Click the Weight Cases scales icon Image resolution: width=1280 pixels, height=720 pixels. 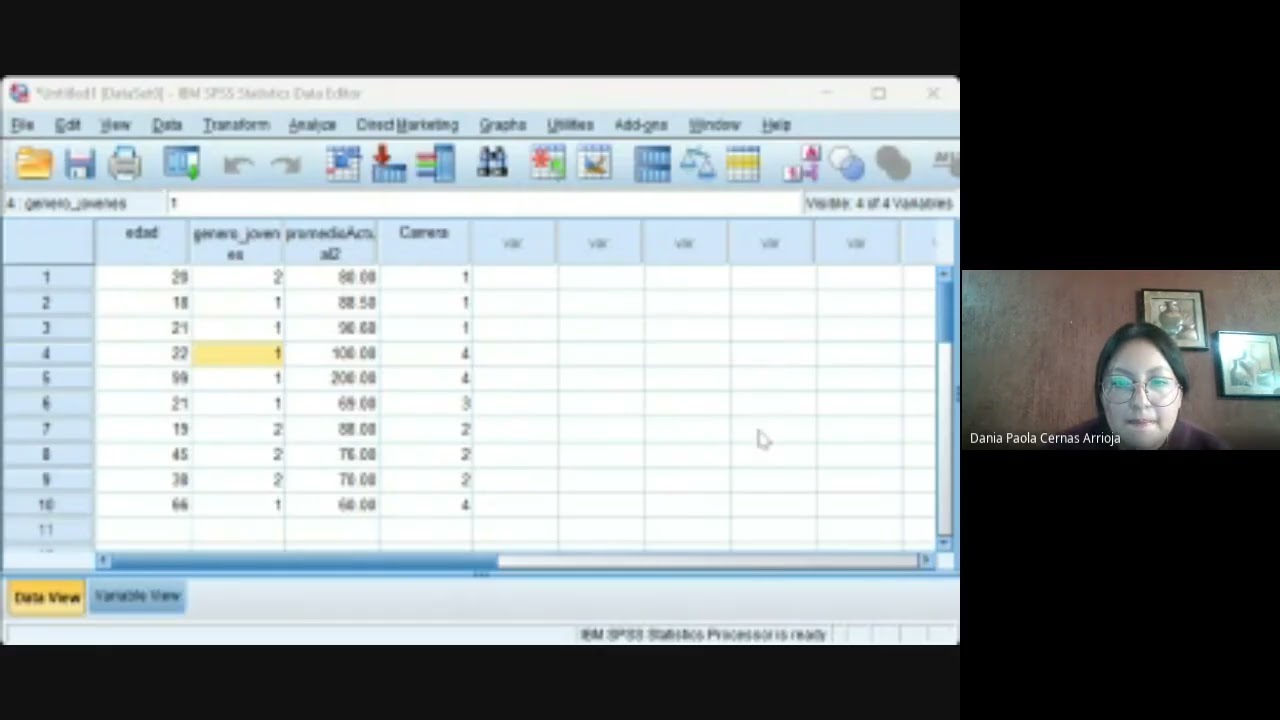point(697,164)
